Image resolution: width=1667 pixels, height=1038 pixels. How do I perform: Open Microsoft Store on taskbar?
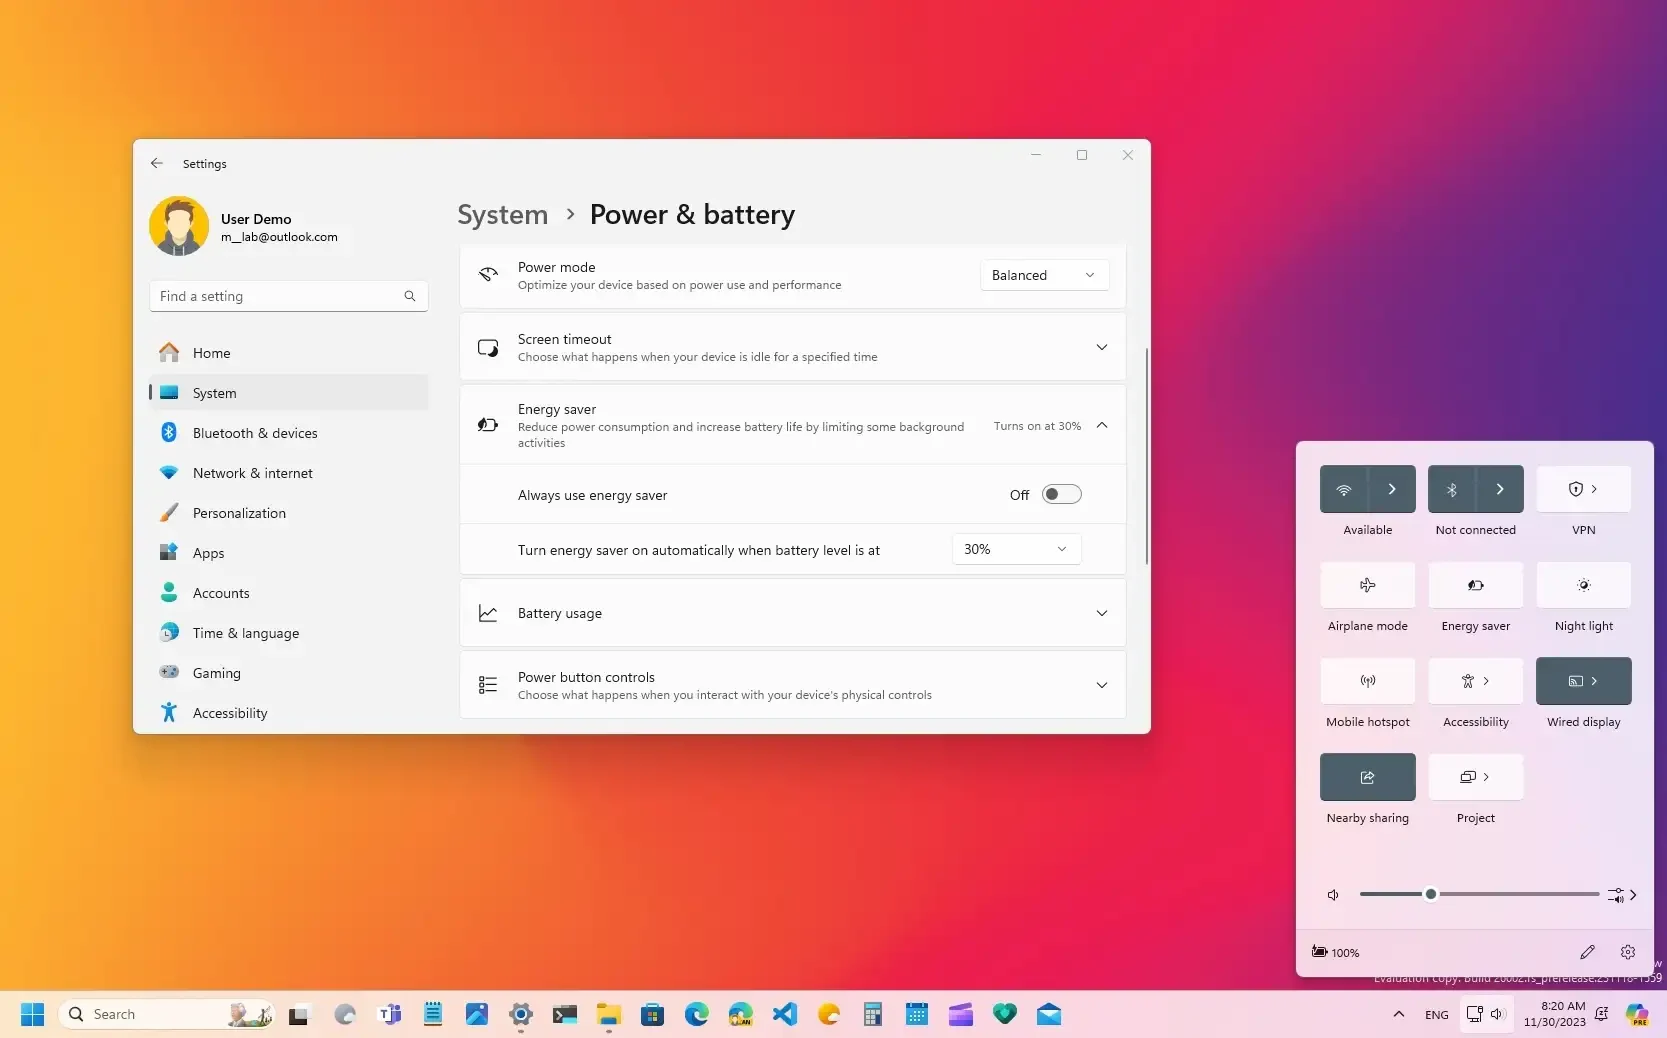tap(653, 1015)
